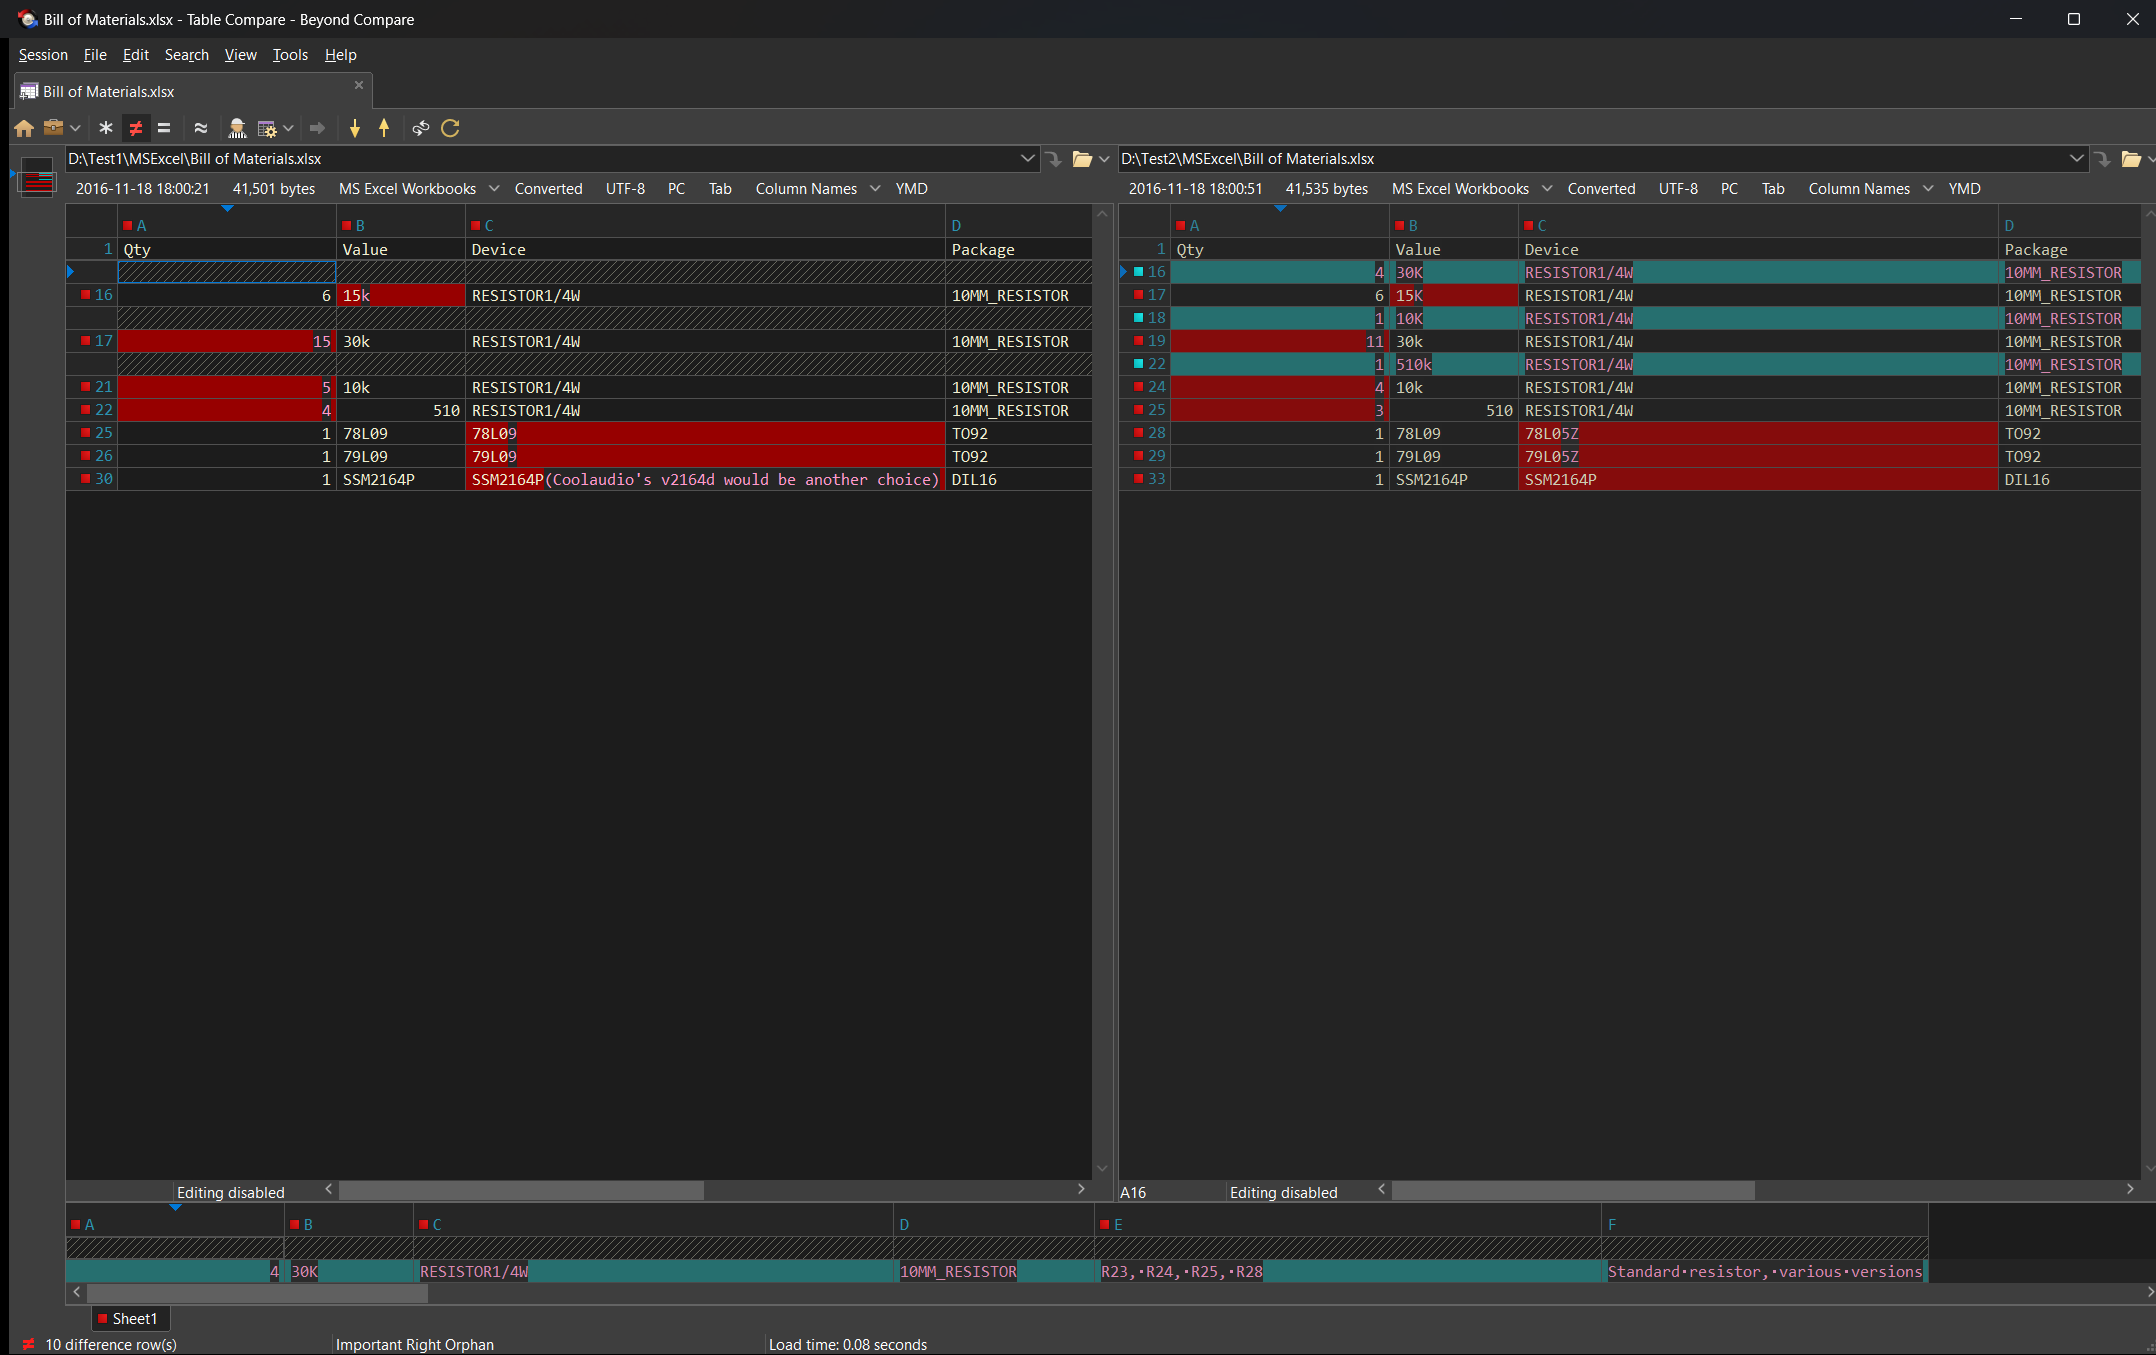This screenshot has width=2156, height=1355.
Task: Select the Bill of Materials.xlsx session tab
Action: point(193,91)
